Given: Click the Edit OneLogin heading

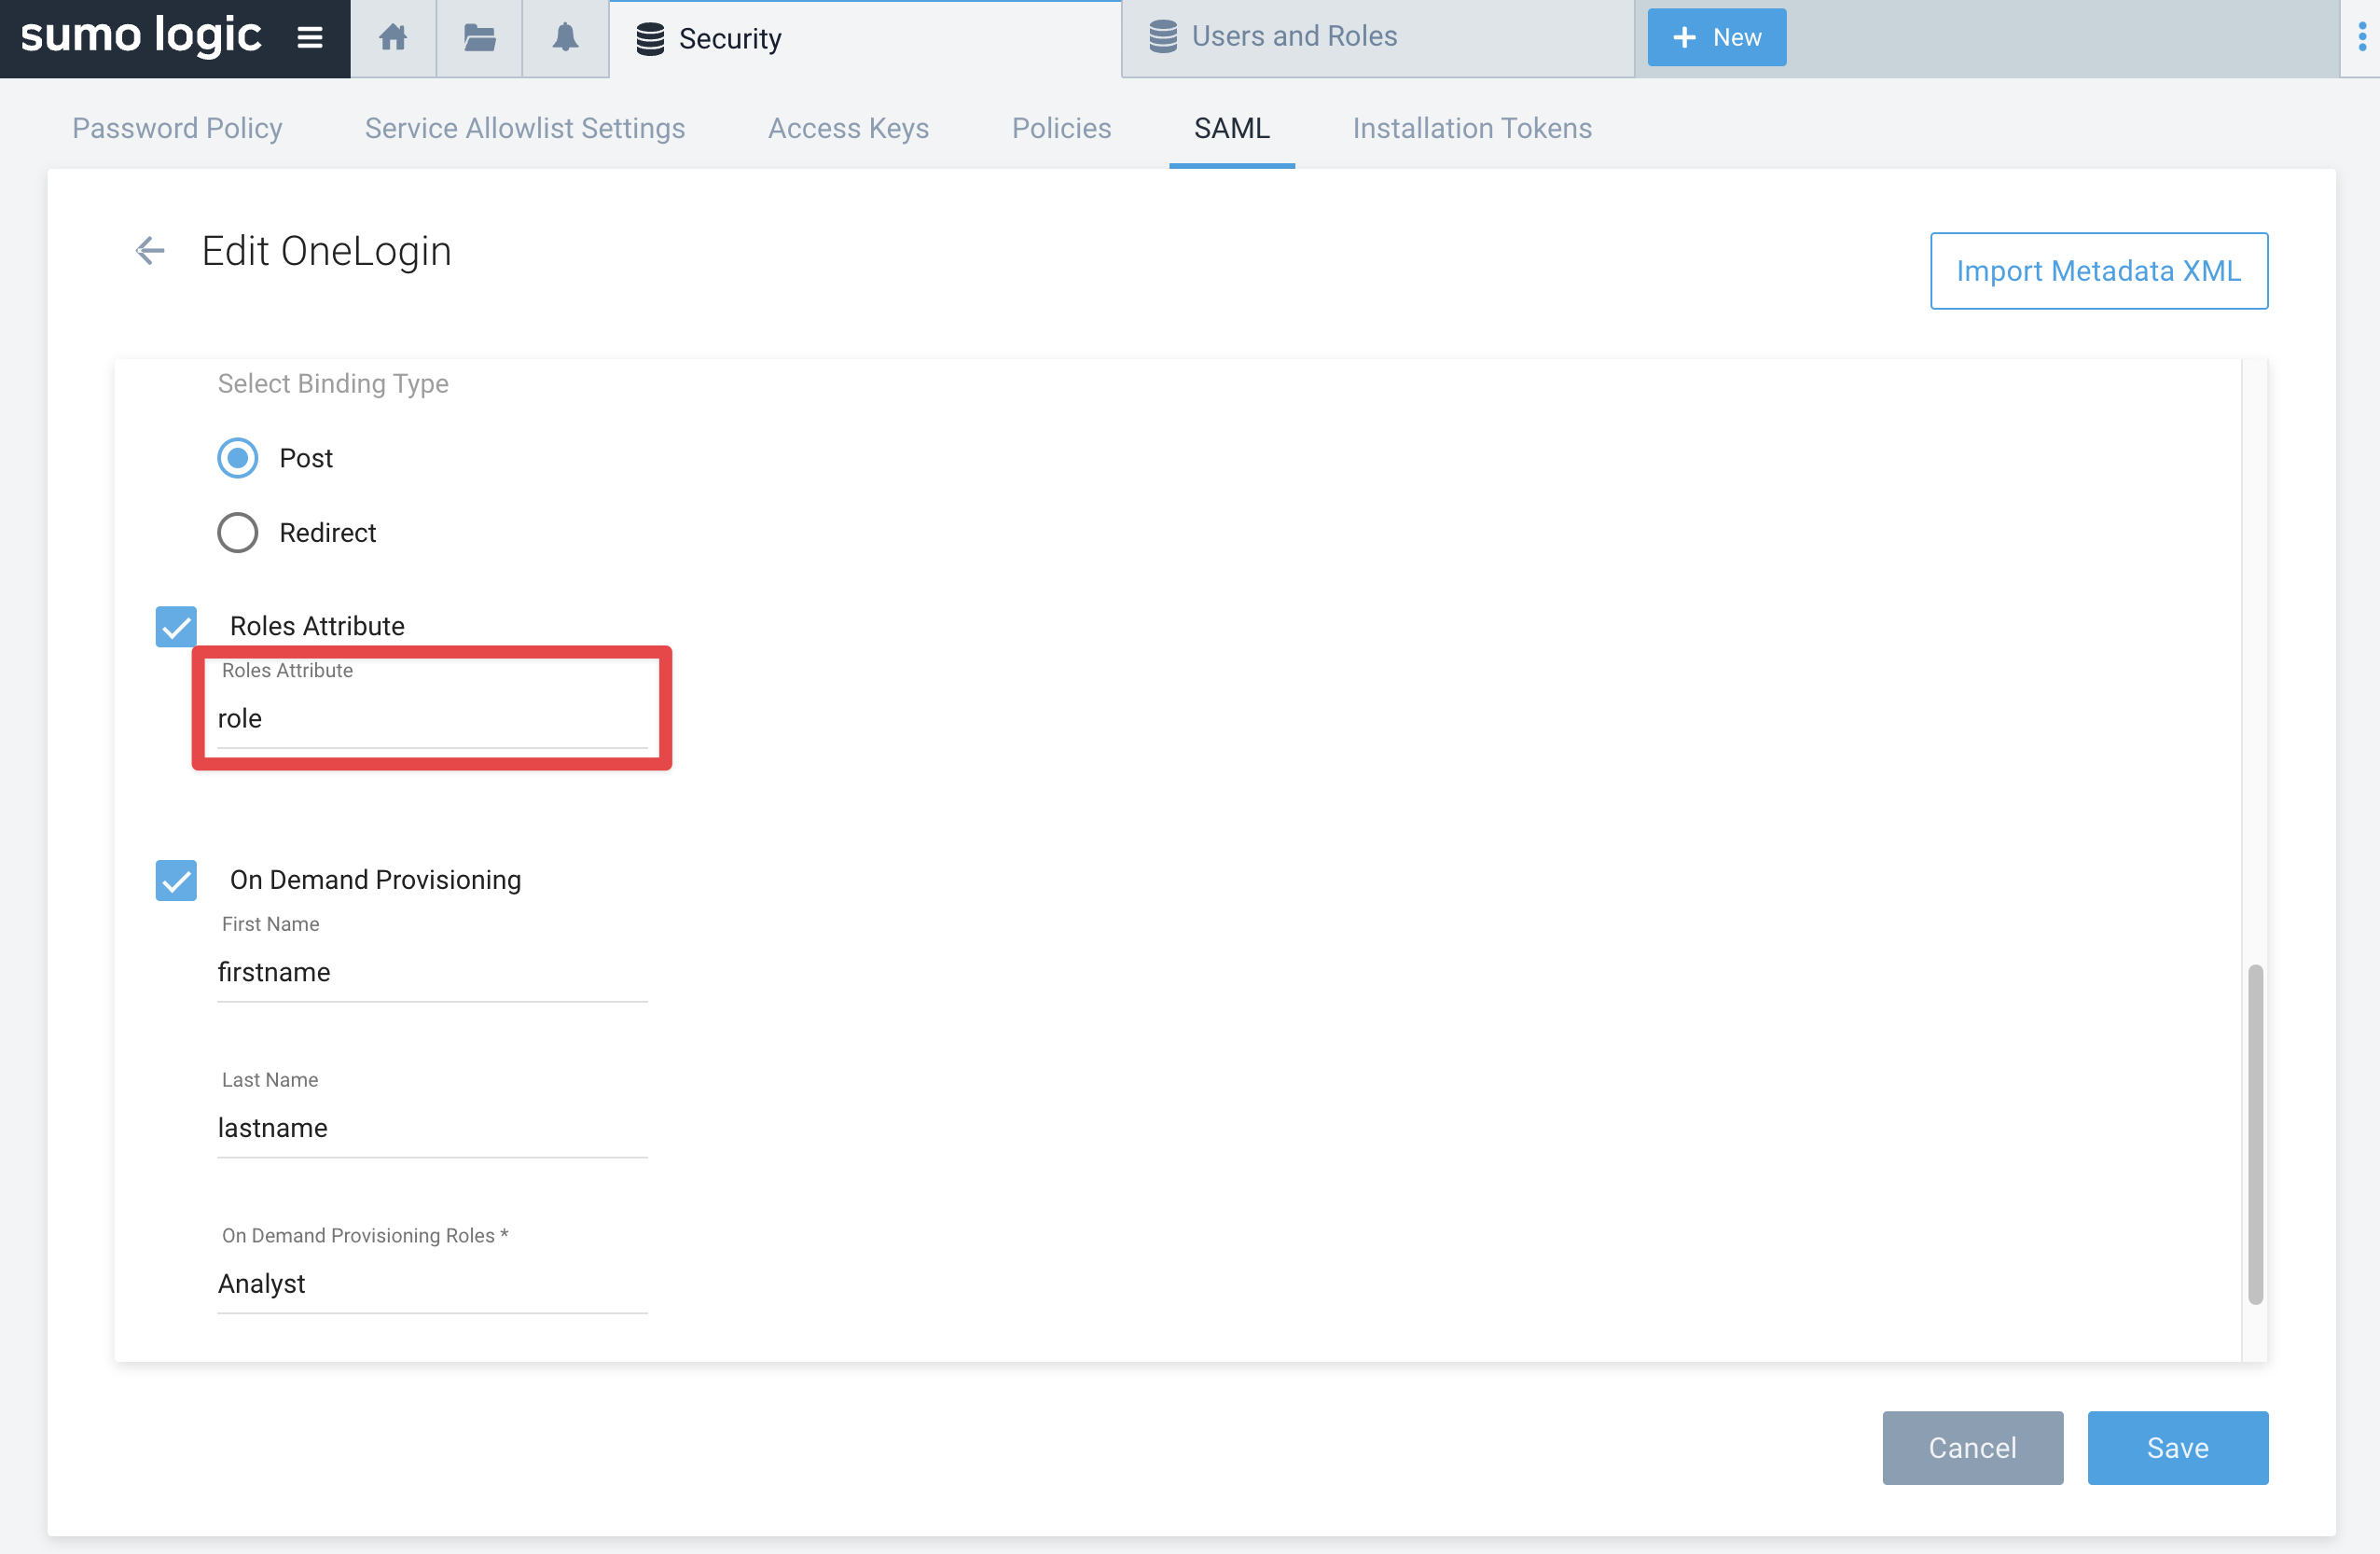Looking at the screenshot, I should click(x=327, y=251).
